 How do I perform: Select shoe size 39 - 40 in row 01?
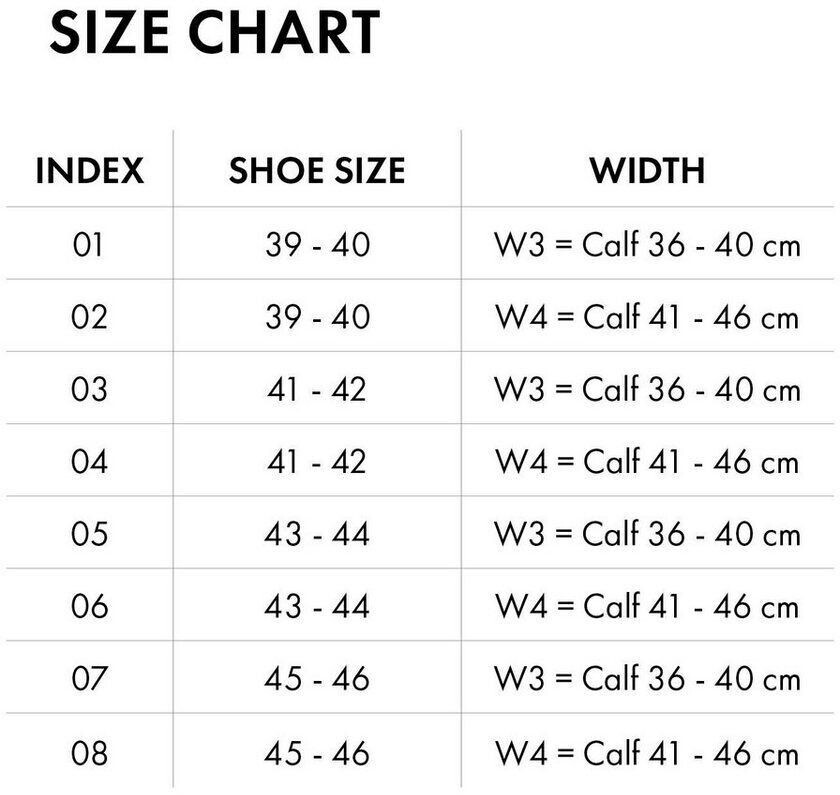(317, 244)
